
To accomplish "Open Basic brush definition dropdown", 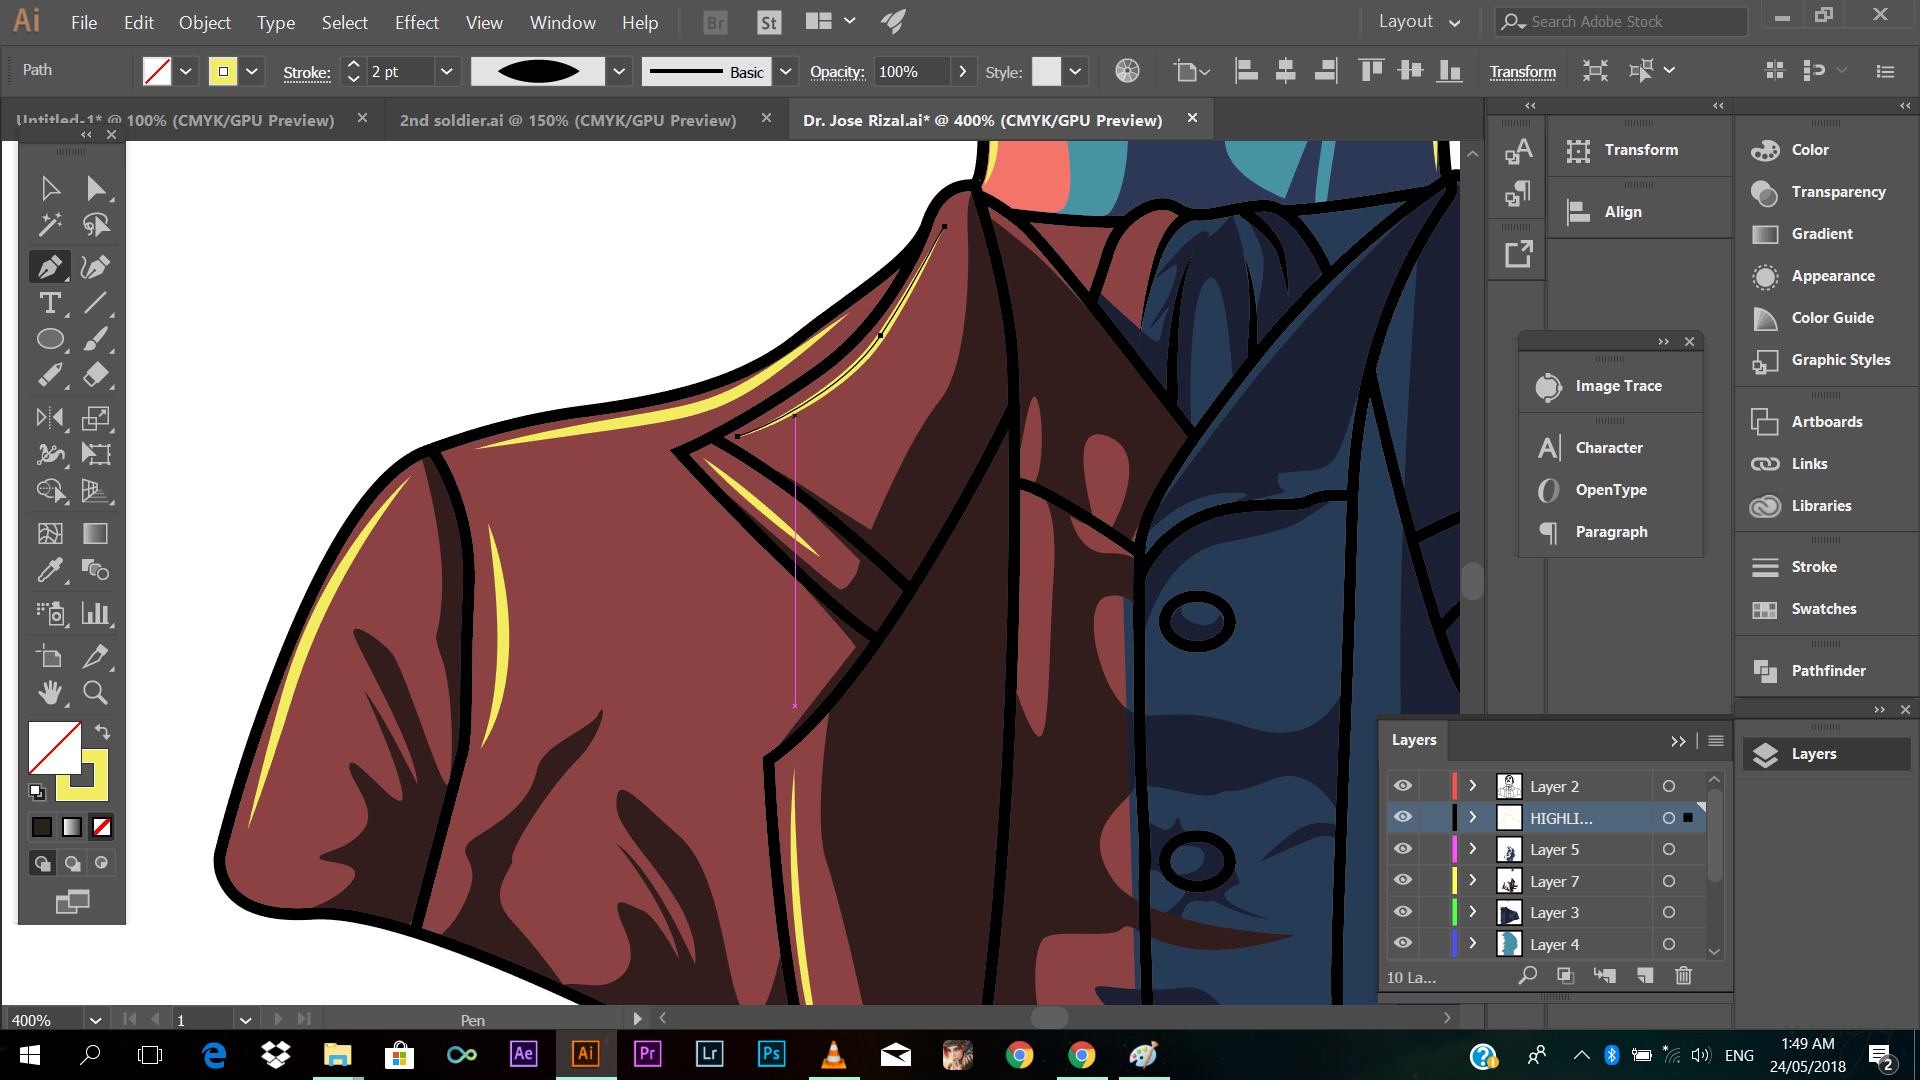I will tap(786, 71).
